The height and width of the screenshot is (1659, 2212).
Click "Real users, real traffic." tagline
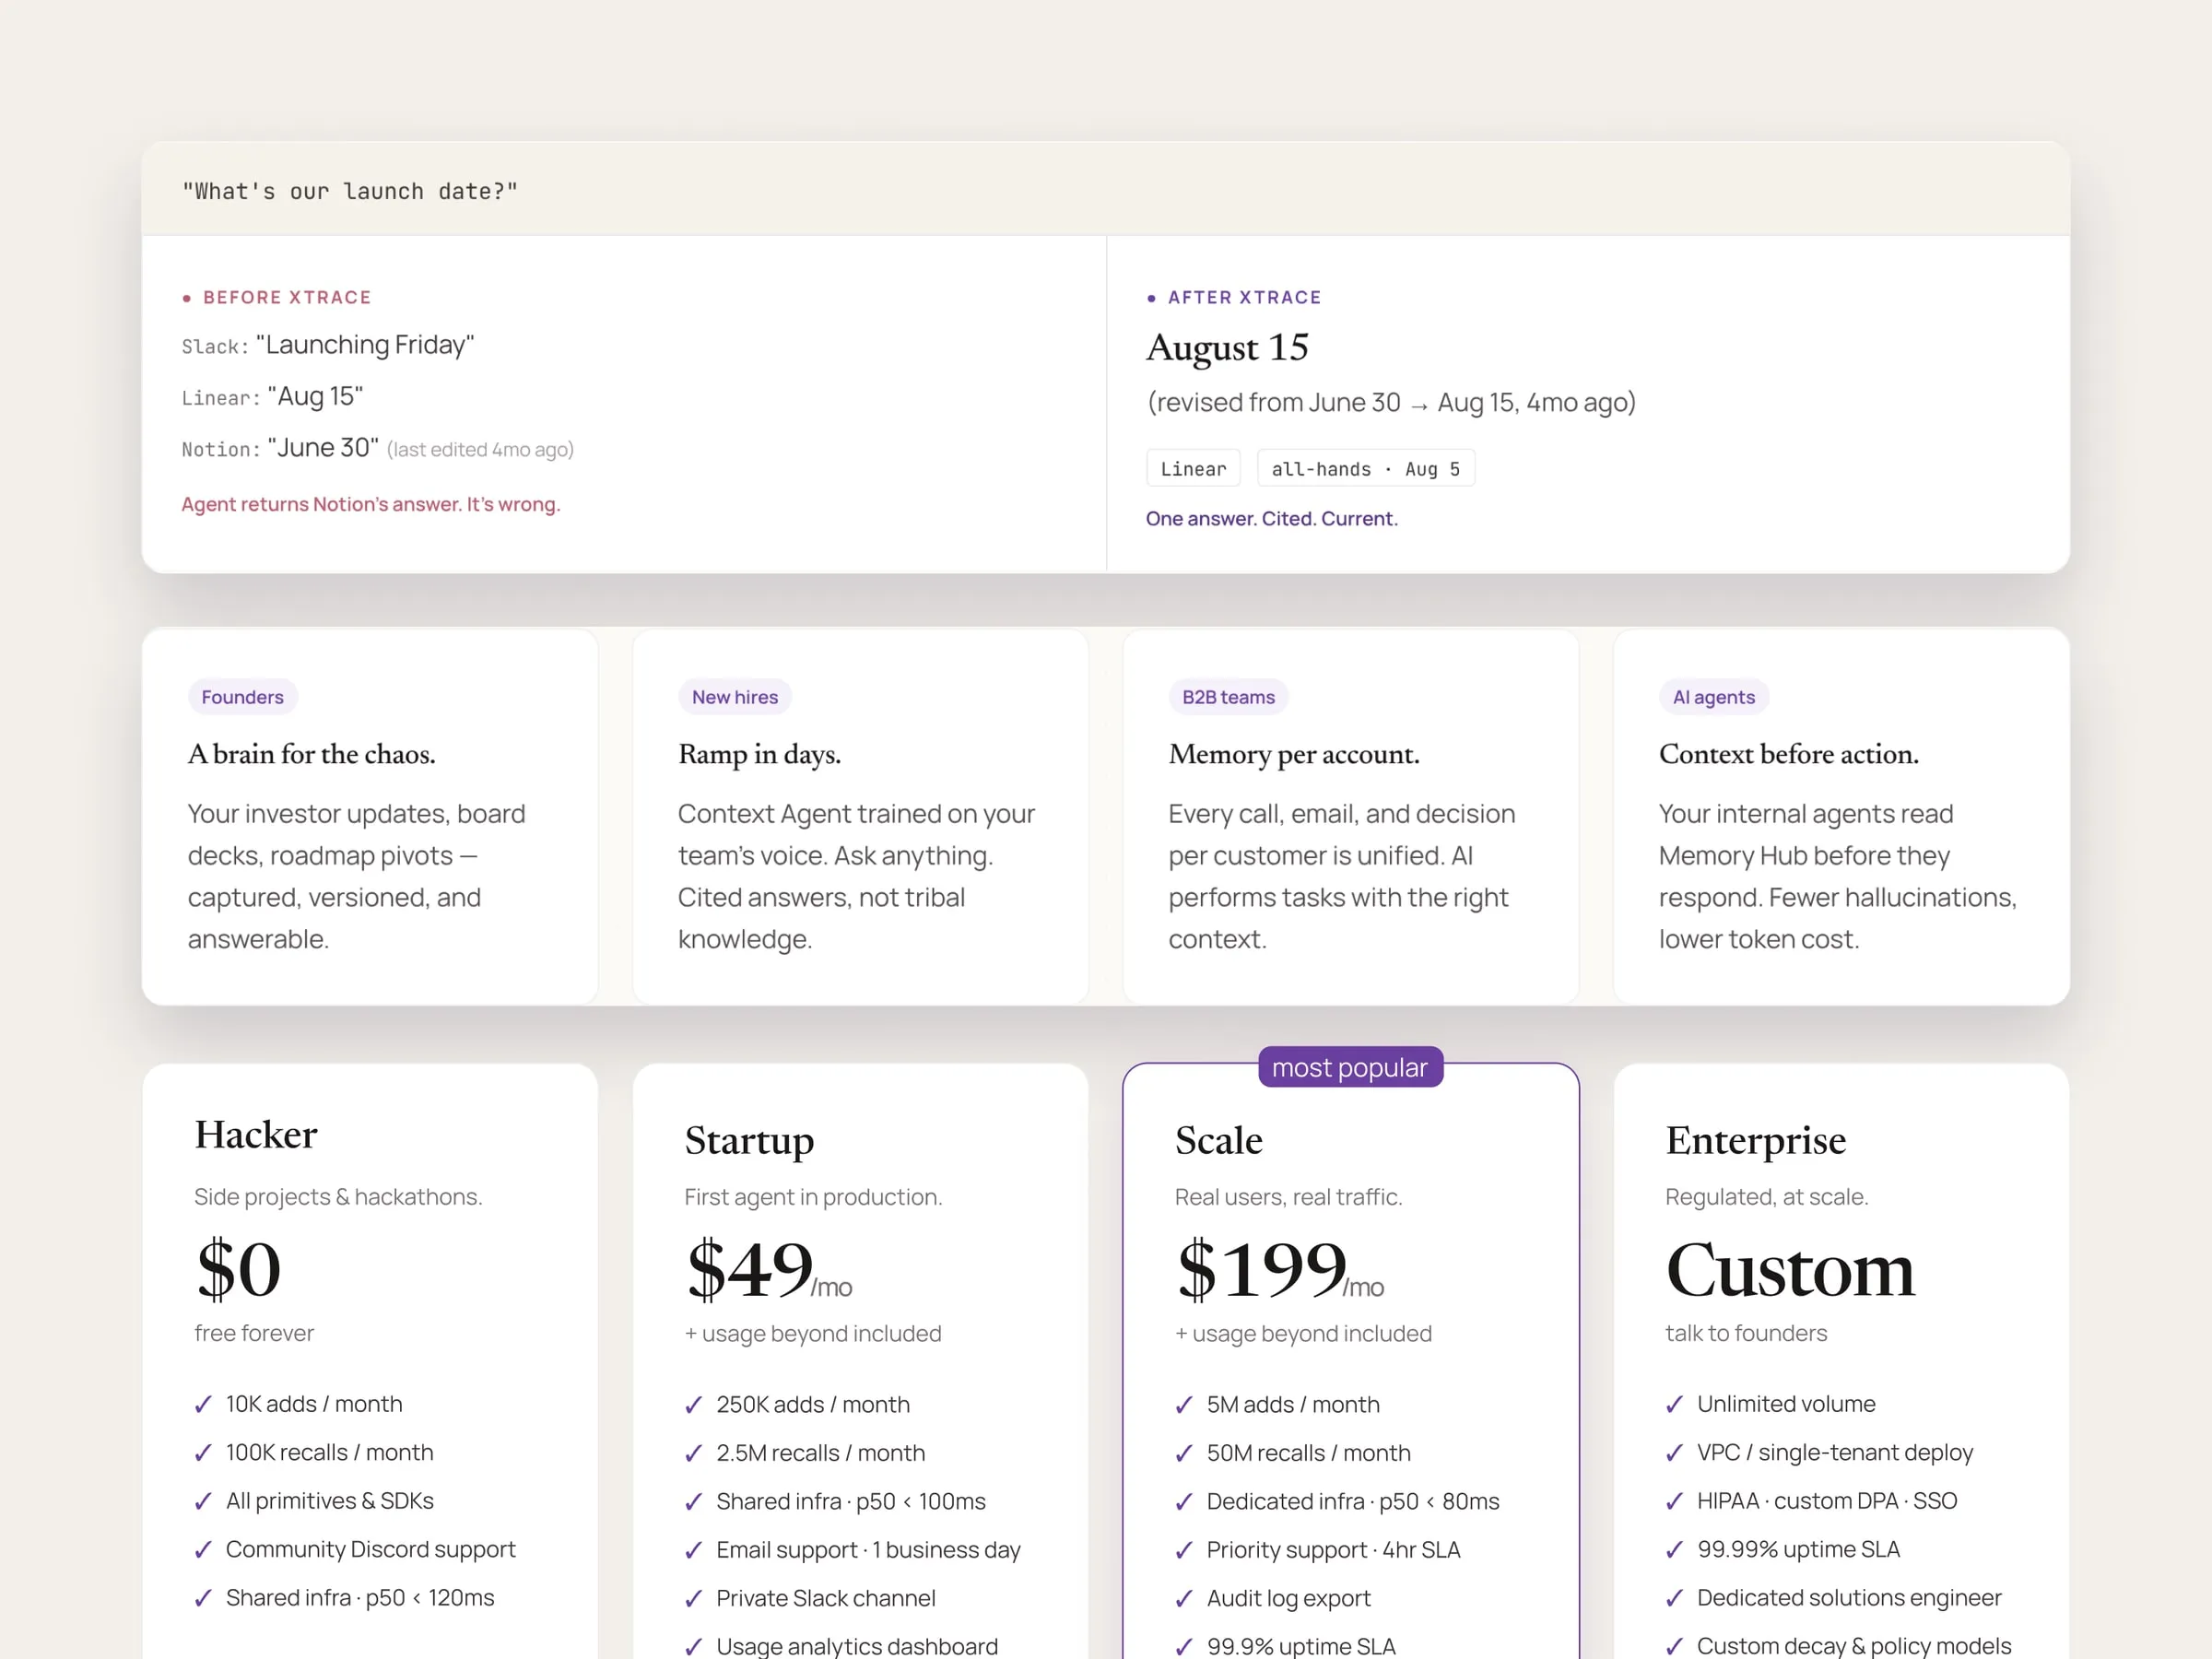click(x=1289, y=1197)
